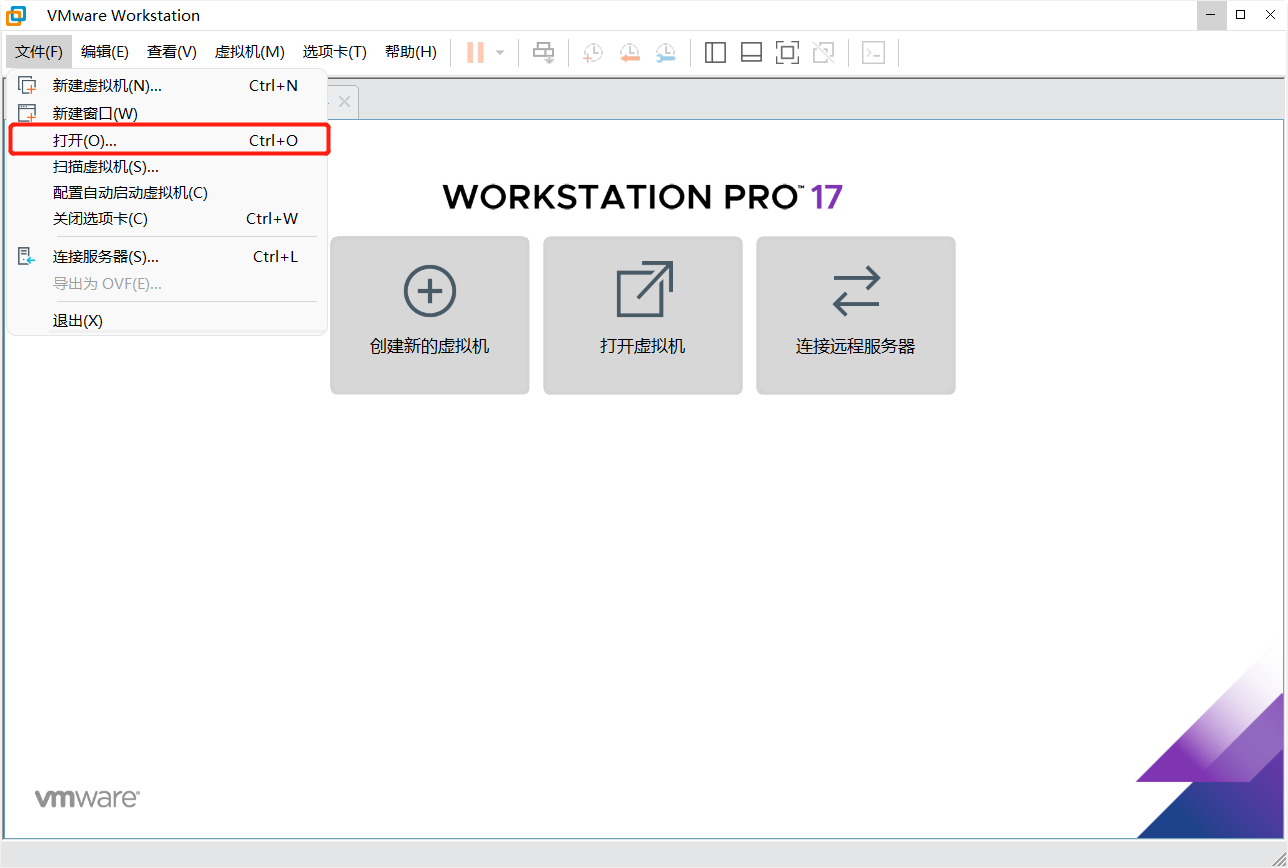Viewport: 1288px width, 868px height.
Task: Open the 选项卡(T) menu
Action: pyautogui.click(x=335, y=52)
